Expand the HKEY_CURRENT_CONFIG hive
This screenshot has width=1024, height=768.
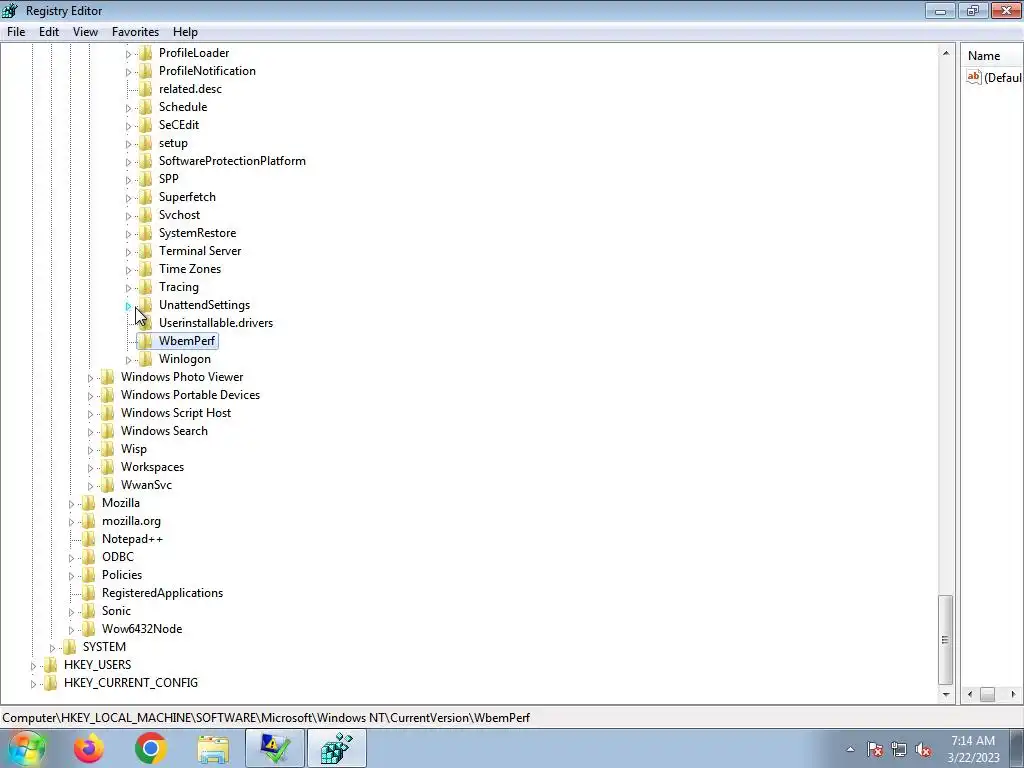point(33,684)
